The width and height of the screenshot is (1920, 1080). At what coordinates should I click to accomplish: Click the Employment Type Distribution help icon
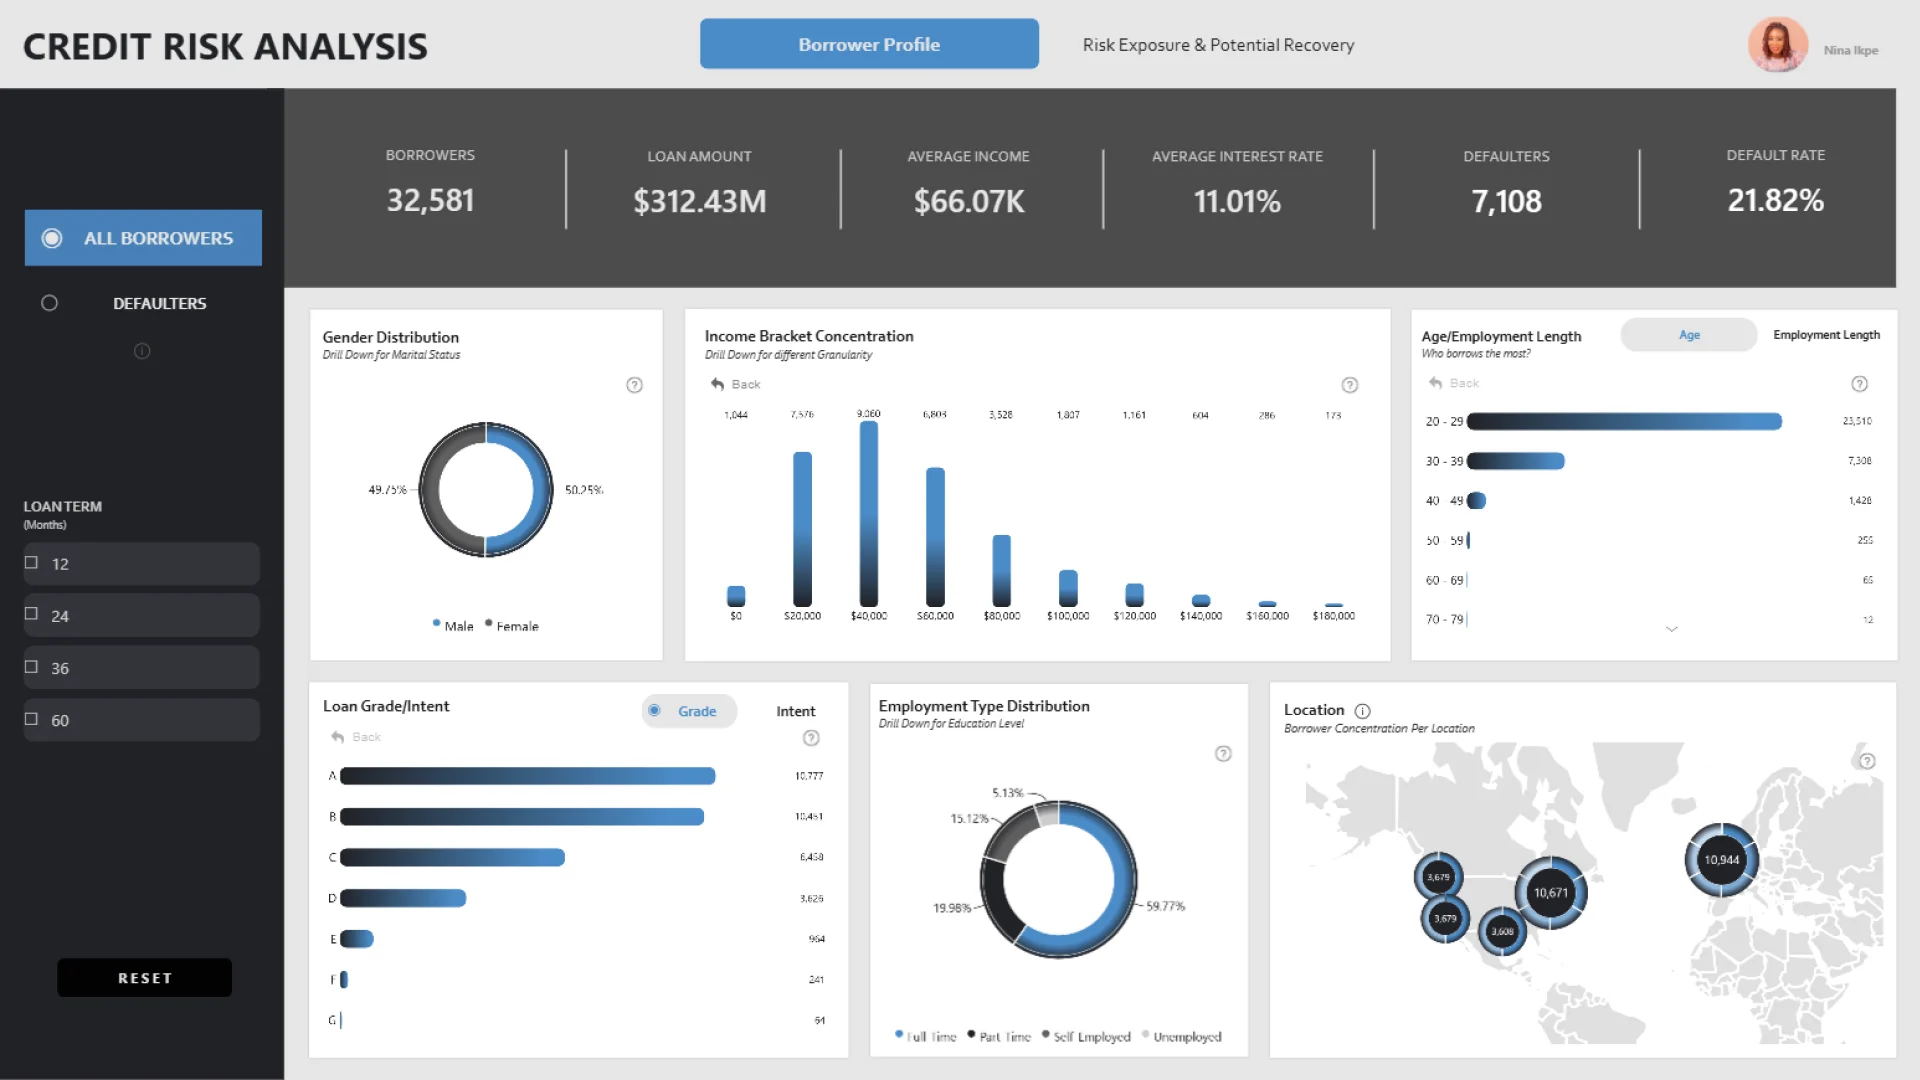click(1223, 754)
